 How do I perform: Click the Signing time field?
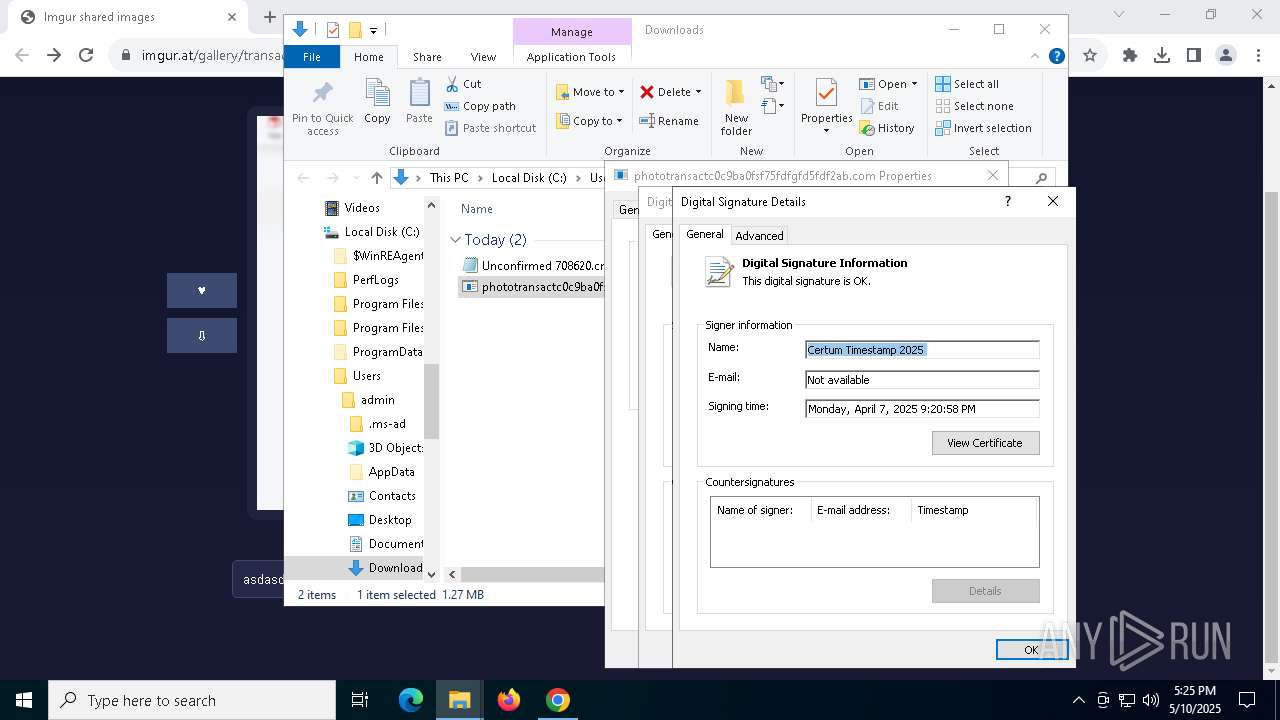coord(922,409)
